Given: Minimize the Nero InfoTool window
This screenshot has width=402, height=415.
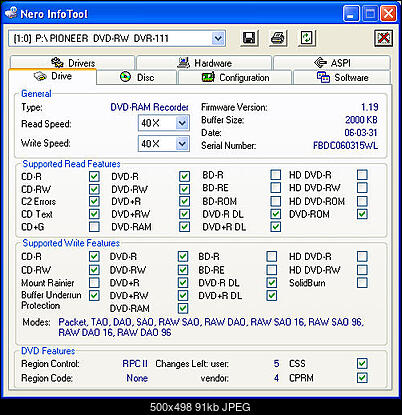Looking at the screenshot, I should click(351, 14).
